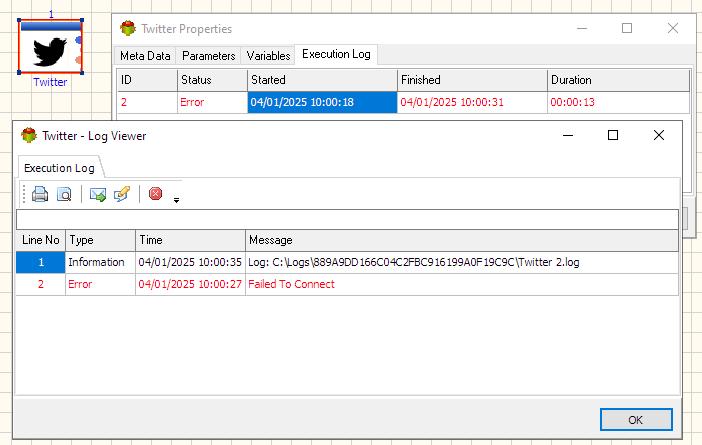Viewport: 702px width, 445px height.
Task: Switch to the Variables tab
Action: (x=268, y=56)
